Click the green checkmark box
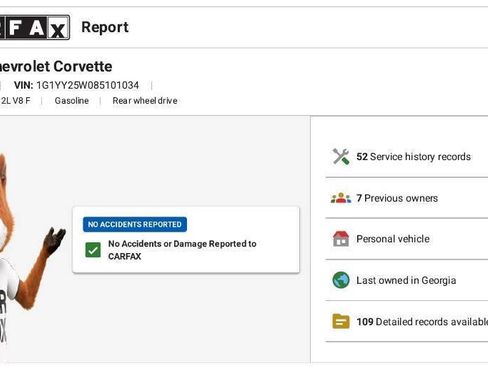 [93, 250]
